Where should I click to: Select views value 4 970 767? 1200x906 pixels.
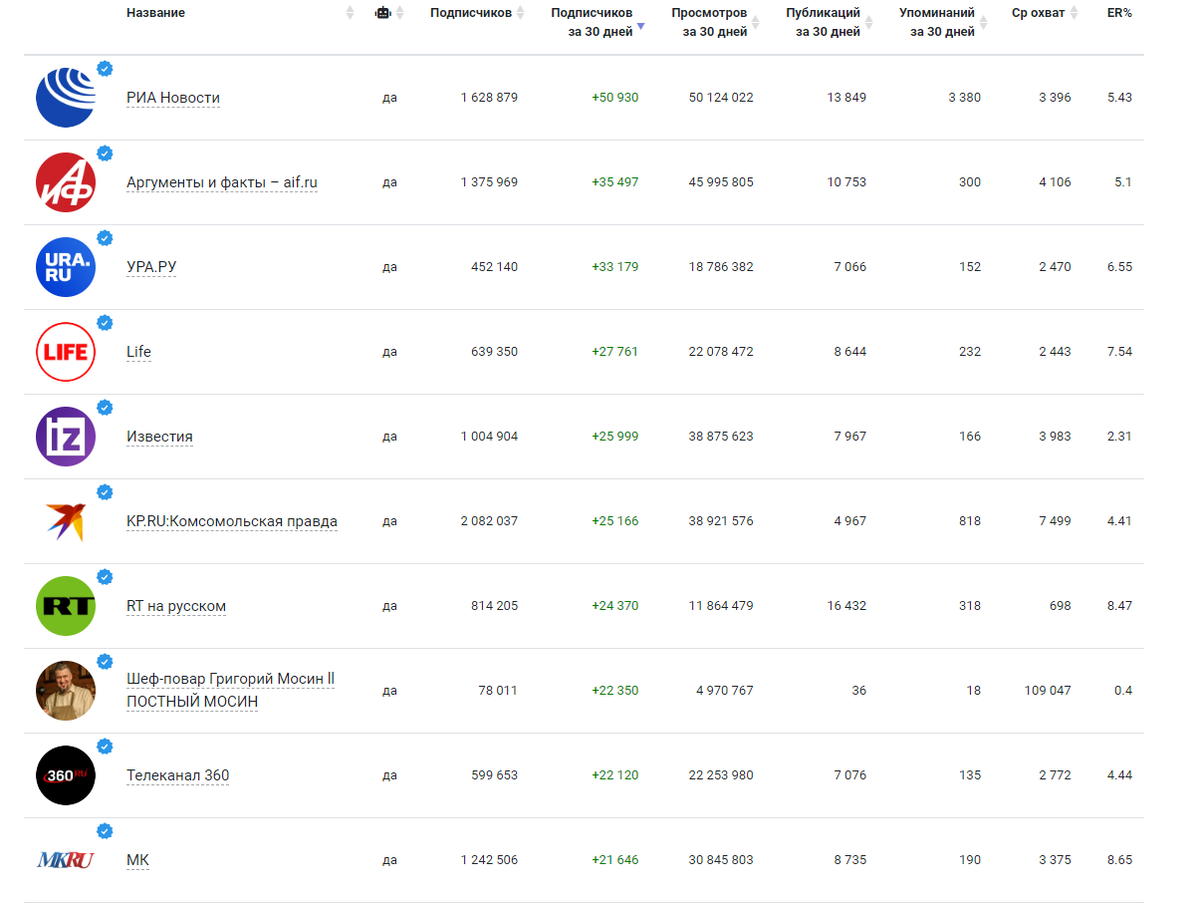coord(725,691)
